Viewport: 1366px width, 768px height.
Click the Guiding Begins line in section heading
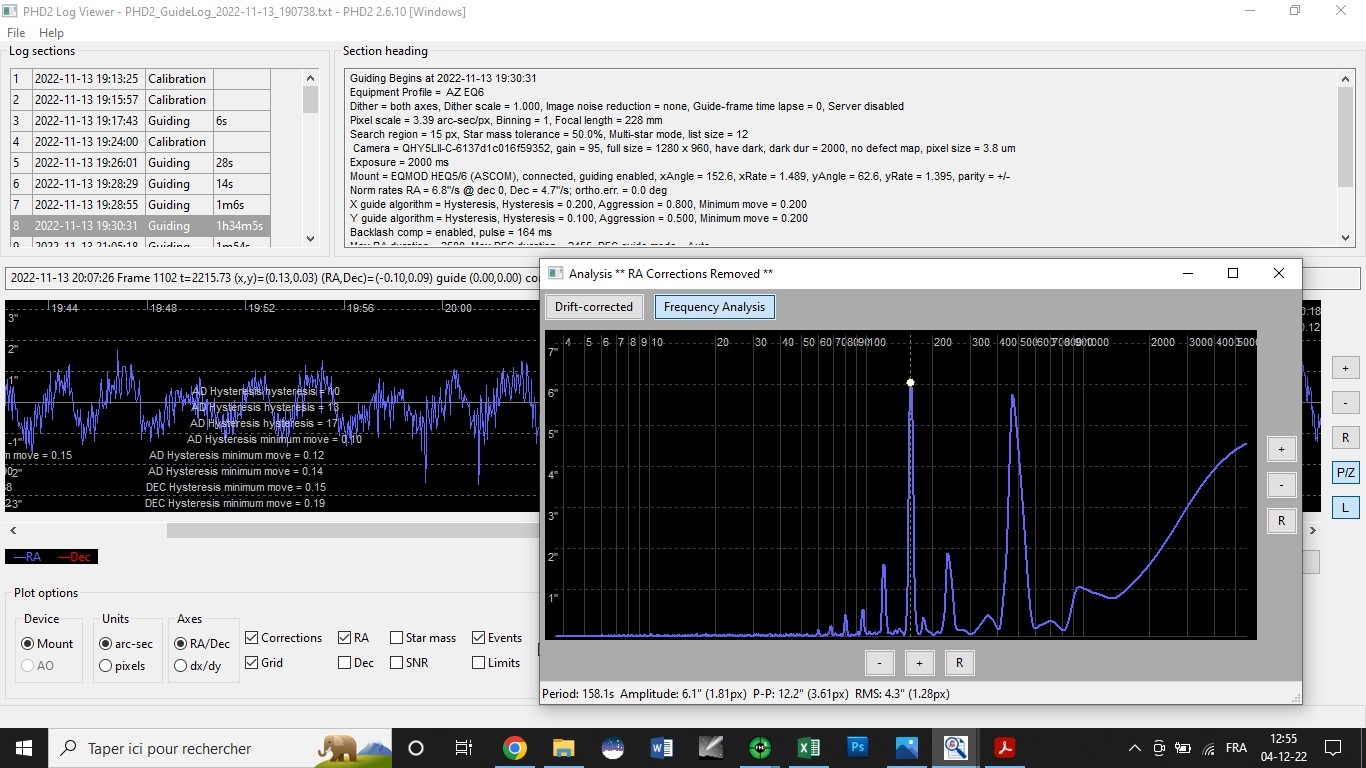pyautogui.click(x=444, y=78)
